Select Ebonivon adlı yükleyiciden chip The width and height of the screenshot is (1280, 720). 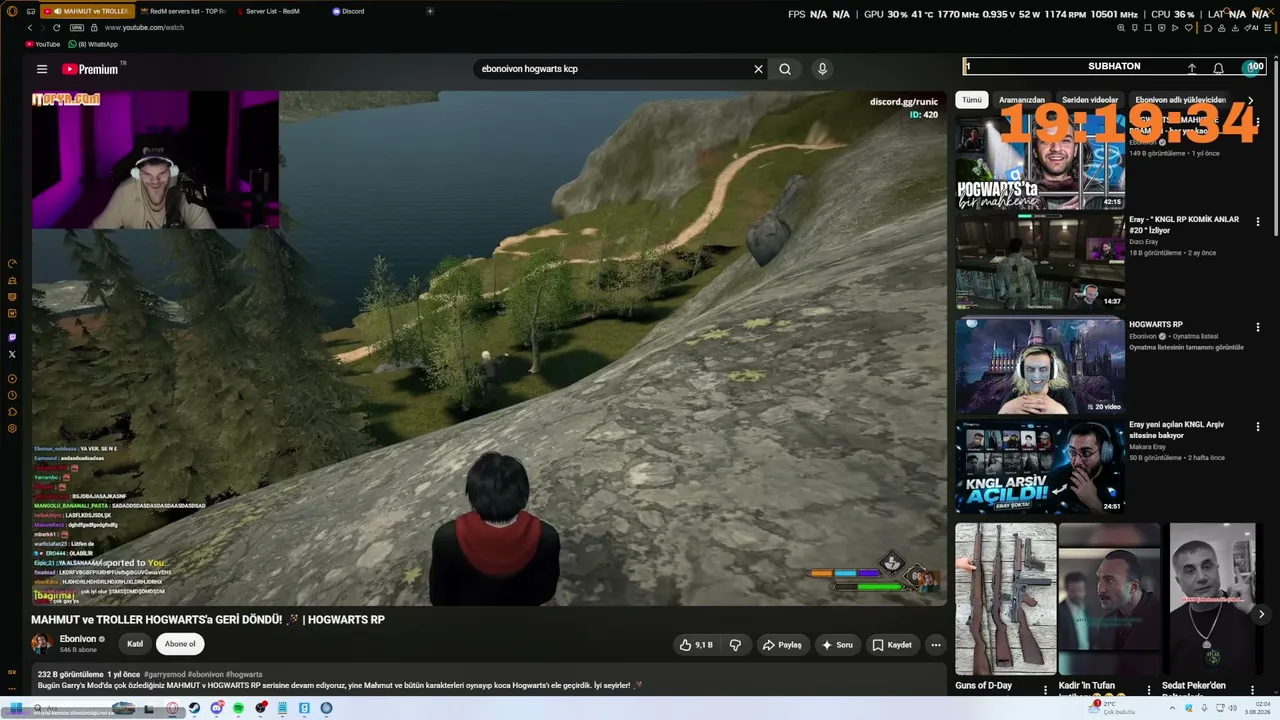(1180, 100)
